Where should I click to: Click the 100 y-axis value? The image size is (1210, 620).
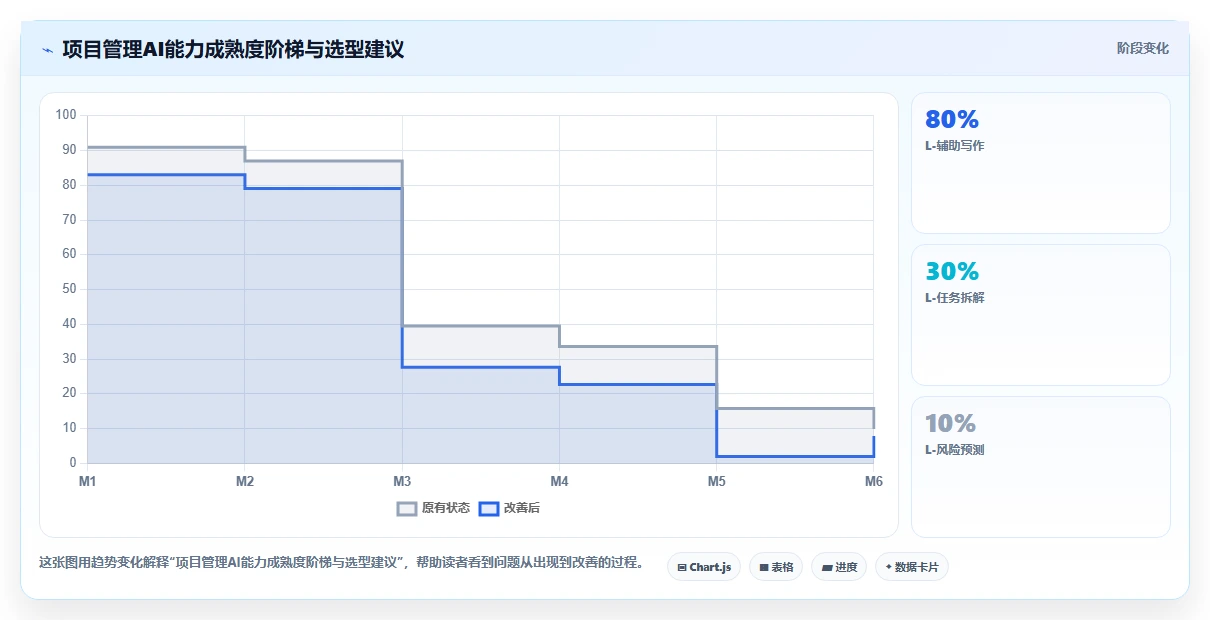pyautogui.click(x=66, y=115)
